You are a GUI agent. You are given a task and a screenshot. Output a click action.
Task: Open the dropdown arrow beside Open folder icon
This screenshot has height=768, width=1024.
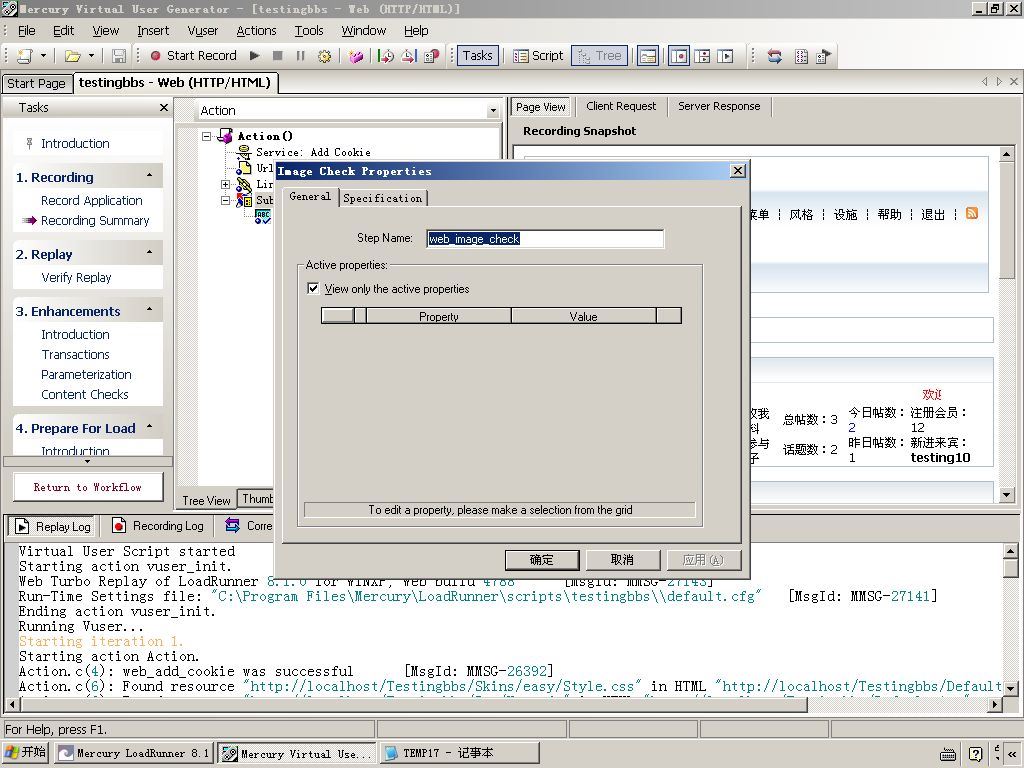(91, 56)
